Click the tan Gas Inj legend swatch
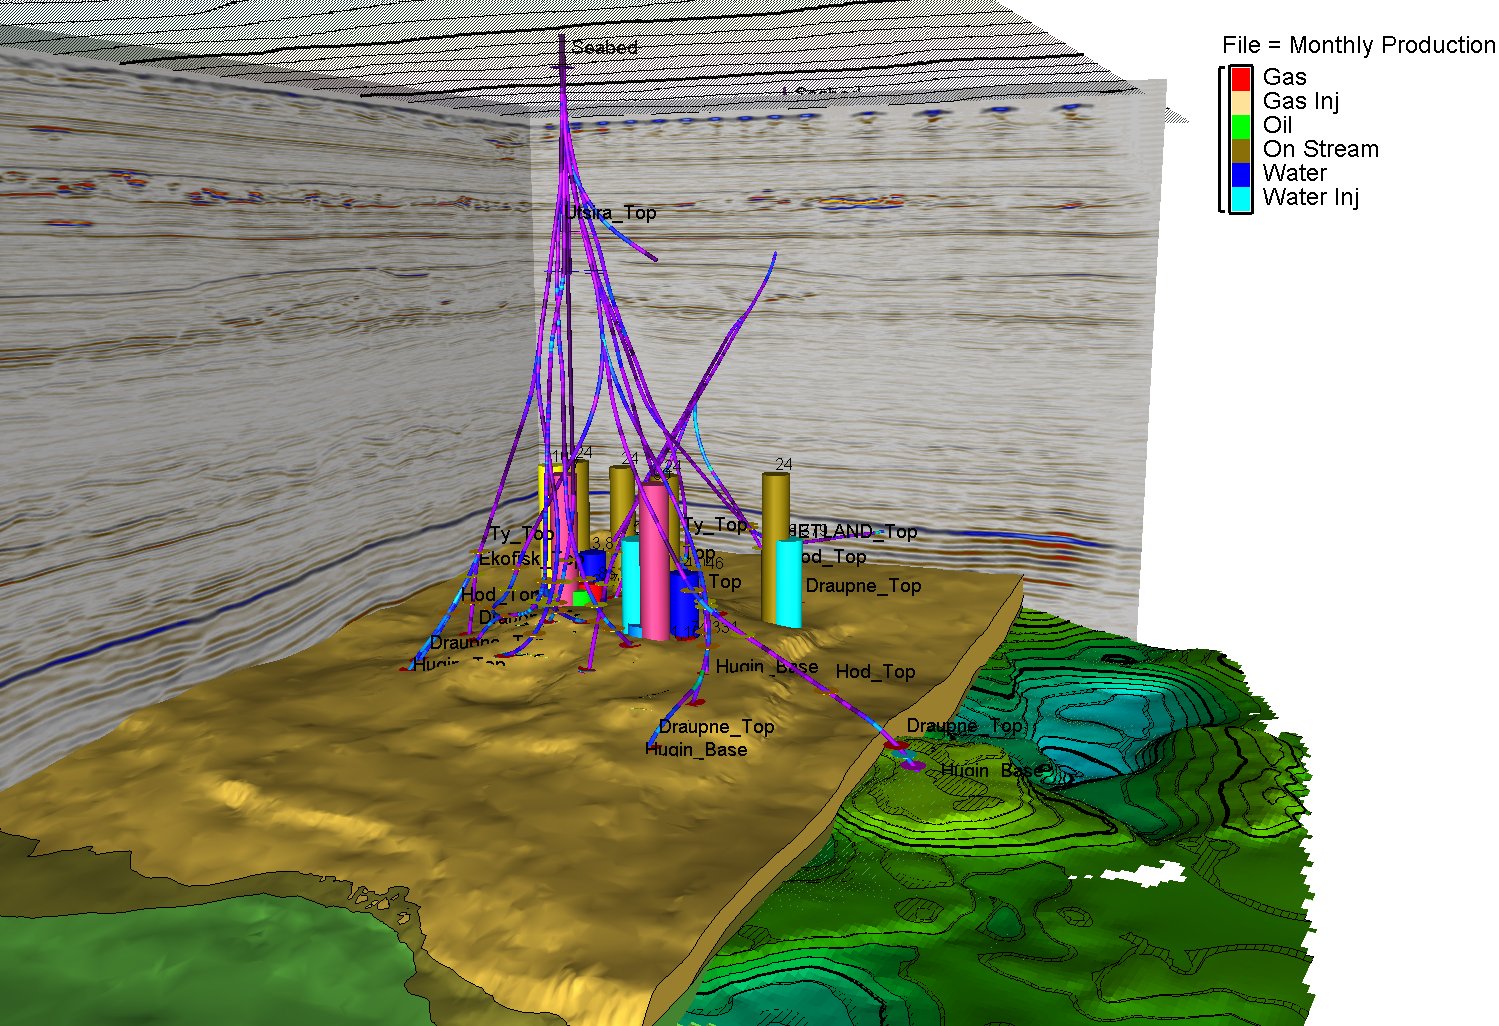This screenshot has height=1026, width=1499. [1240, 101]
